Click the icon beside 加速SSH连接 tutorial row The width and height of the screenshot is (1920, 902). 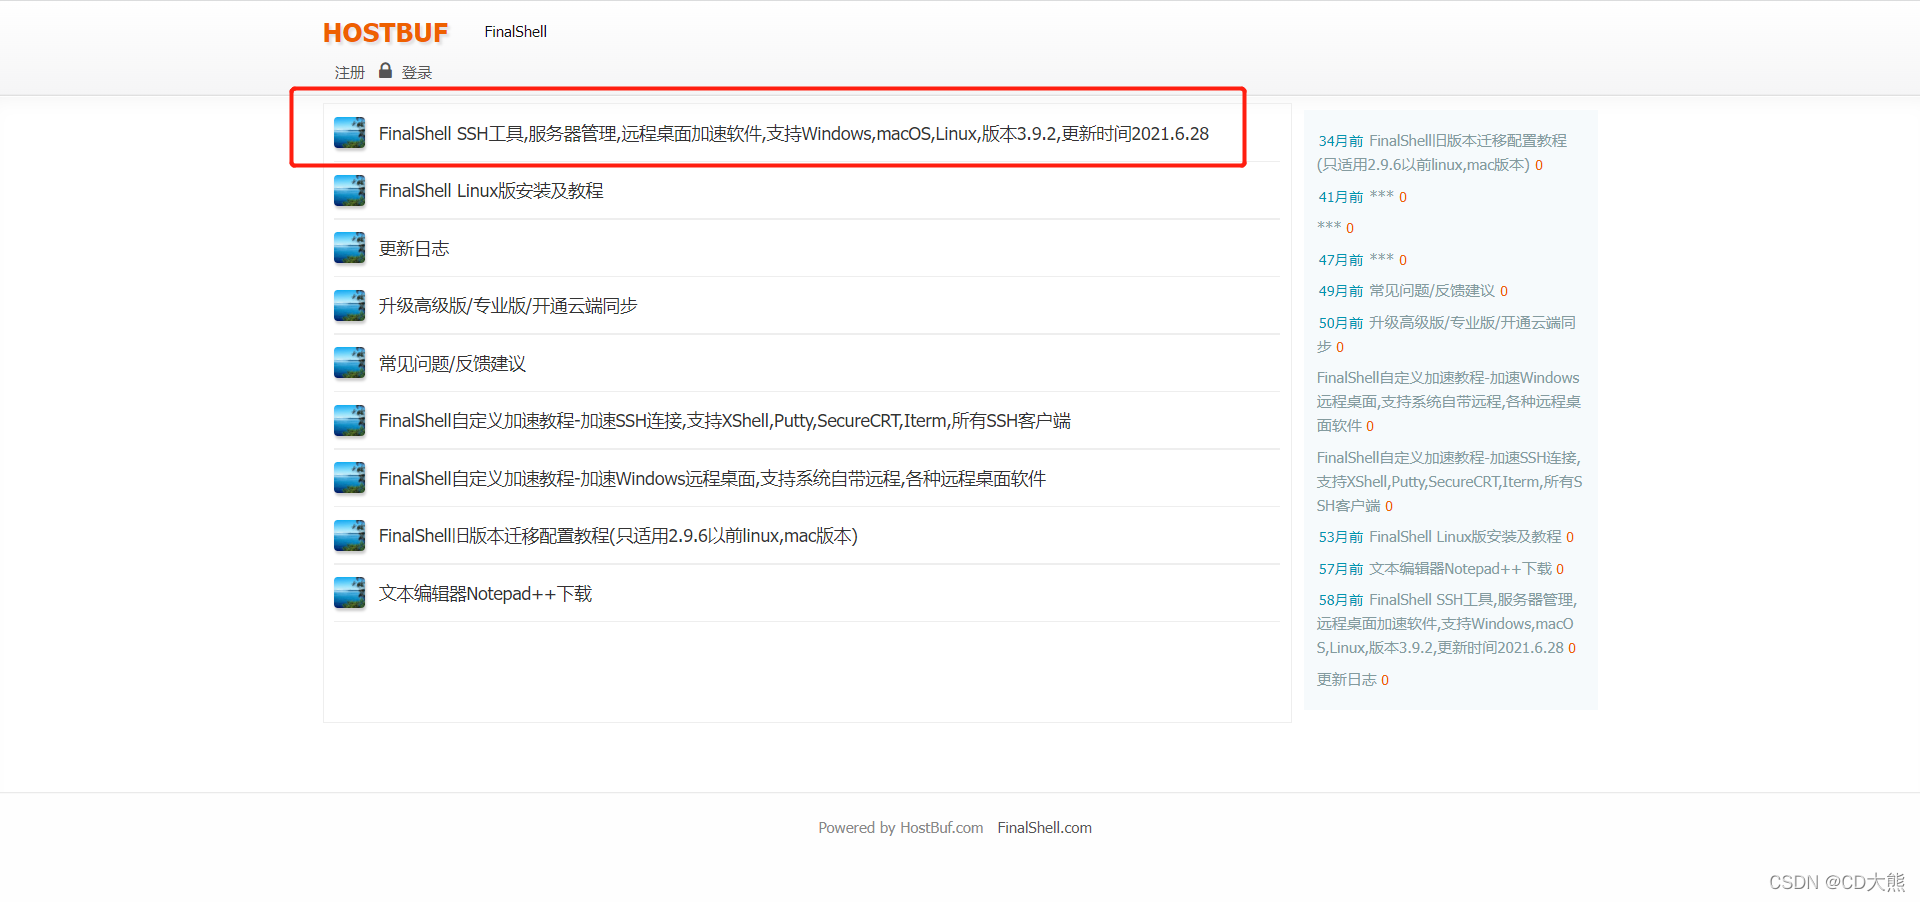(349, 421)
